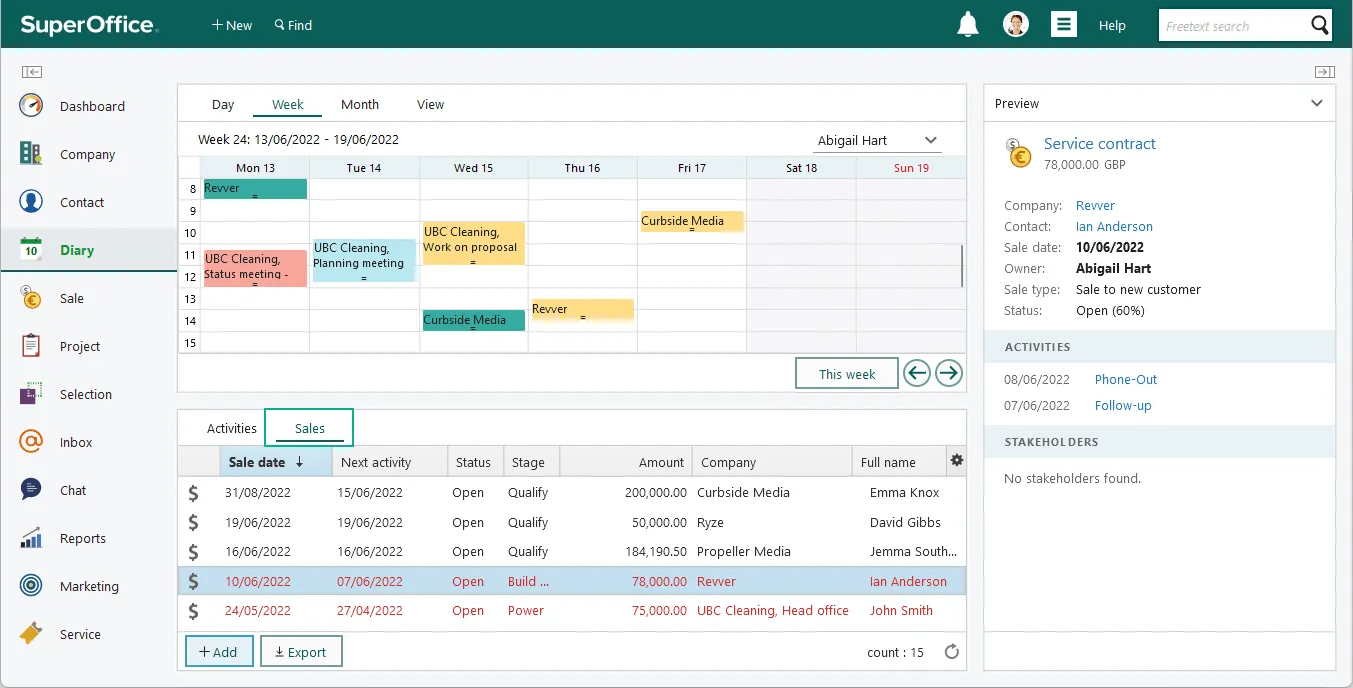Viewport: 1353px width, 688px height.
Task: Click the table column settings gear
Action: tap(956, 460)
